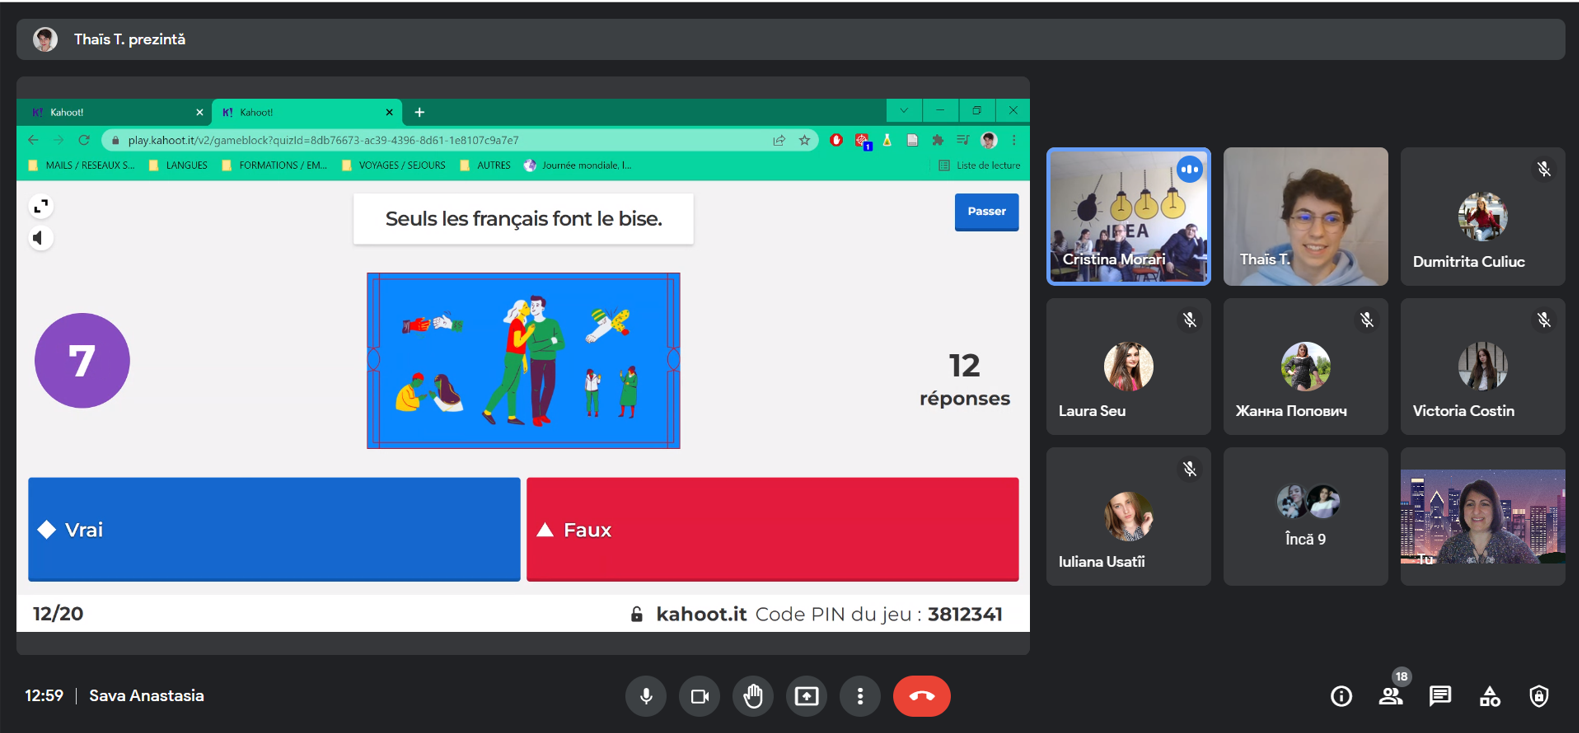Screen dimensions: 1579x733
Task: Expand Chrome tab search chevron
Action: (904, 111)
